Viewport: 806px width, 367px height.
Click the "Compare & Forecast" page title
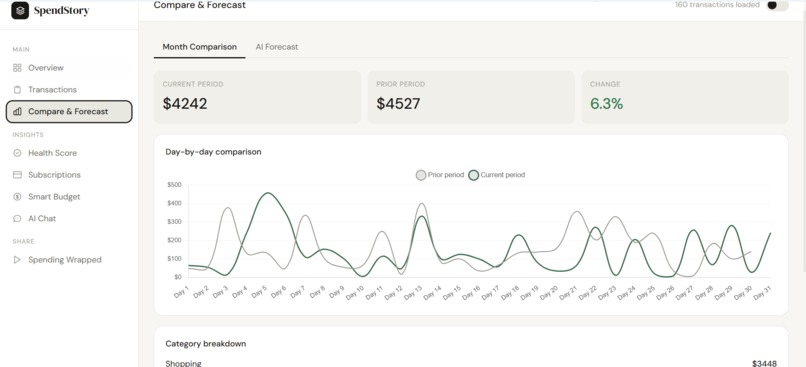click(200, 5)
